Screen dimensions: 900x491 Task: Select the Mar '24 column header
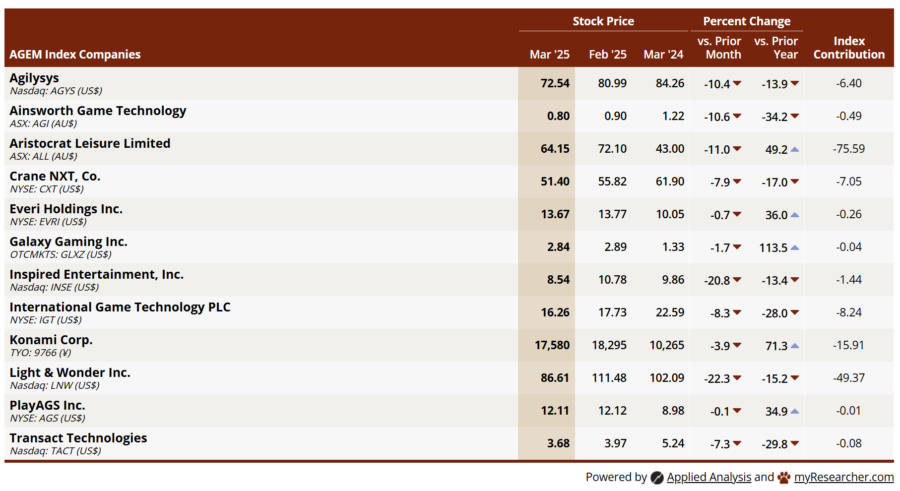(664, 55)
